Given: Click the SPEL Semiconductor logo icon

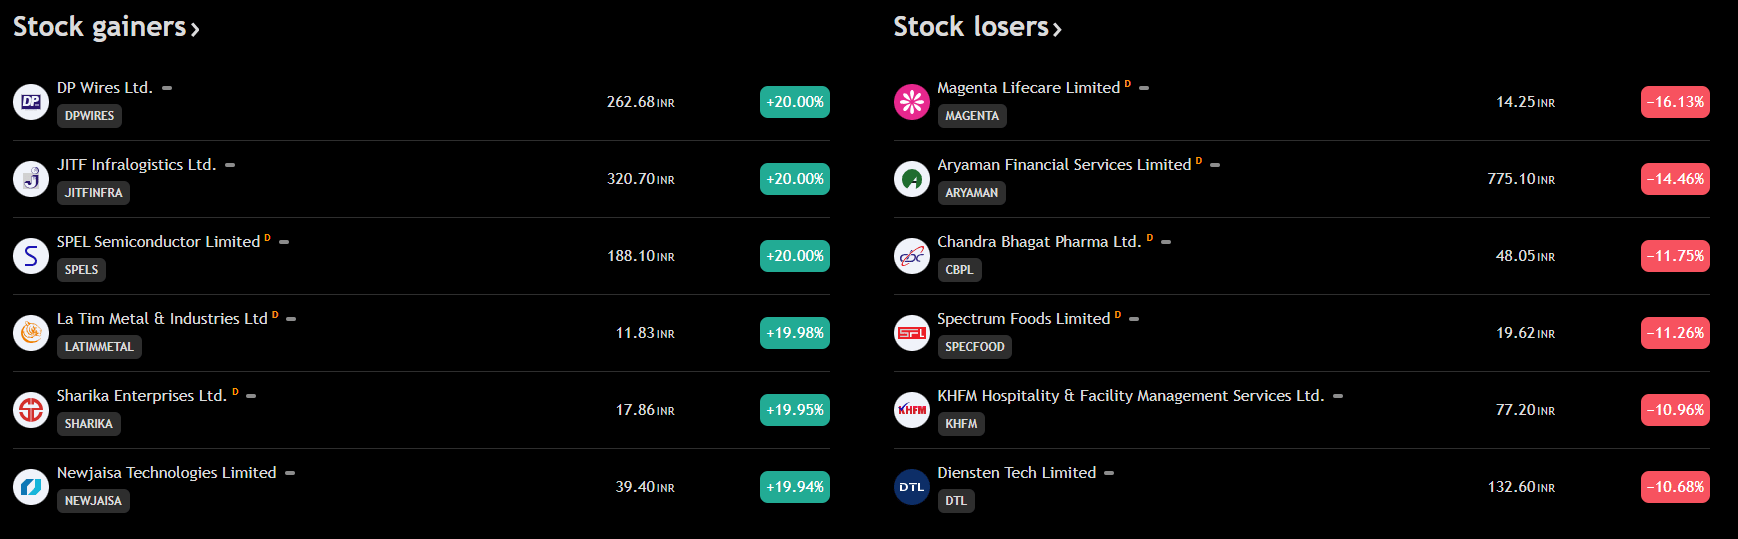Looking at the screenshot, I should tap(31, 256).
